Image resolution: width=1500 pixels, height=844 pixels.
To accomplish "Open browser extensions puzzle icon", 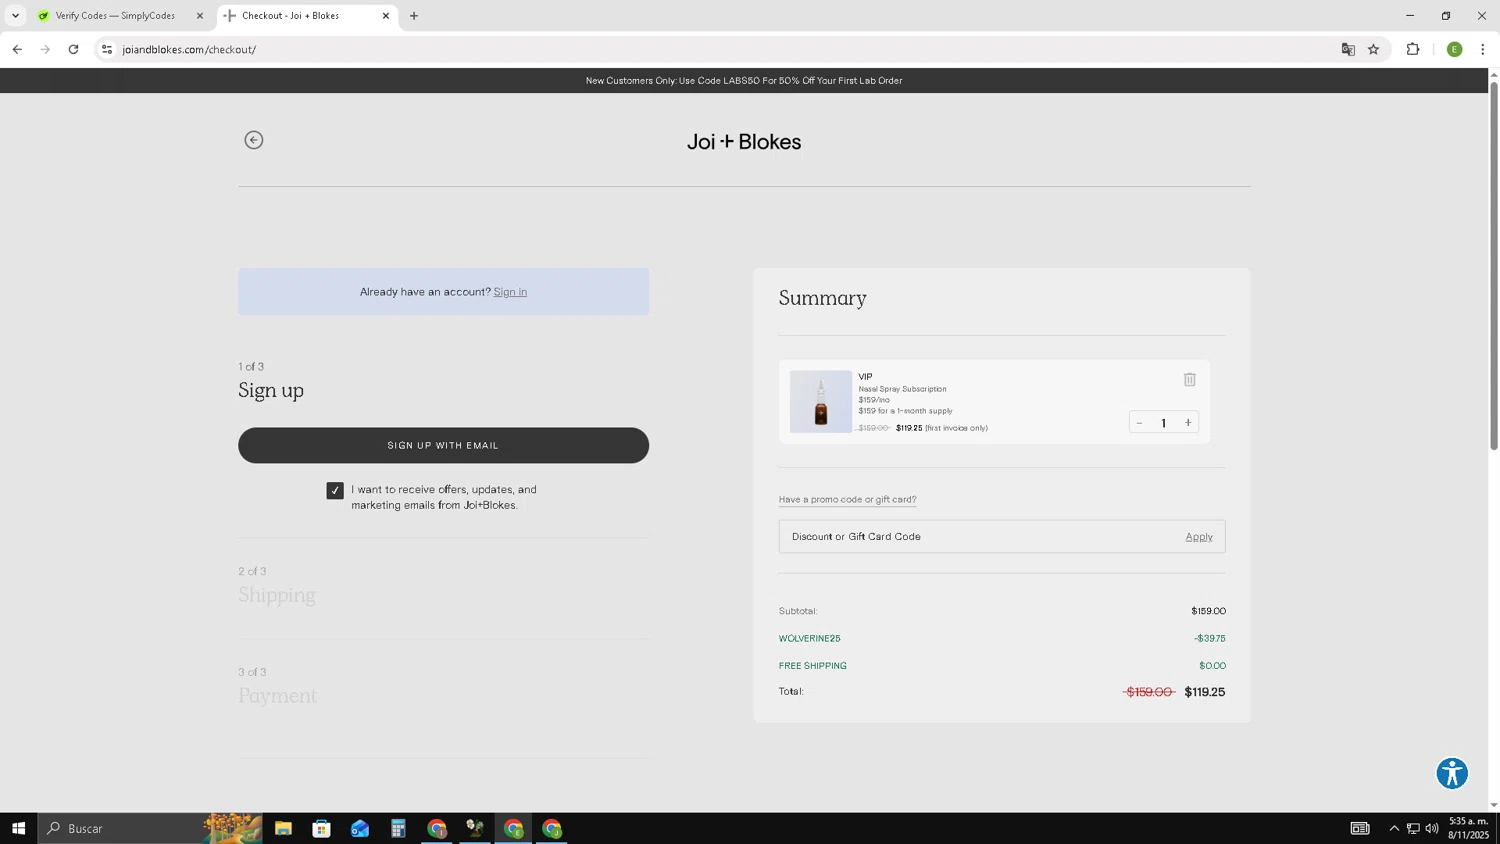I will (x=1413, y=49).
